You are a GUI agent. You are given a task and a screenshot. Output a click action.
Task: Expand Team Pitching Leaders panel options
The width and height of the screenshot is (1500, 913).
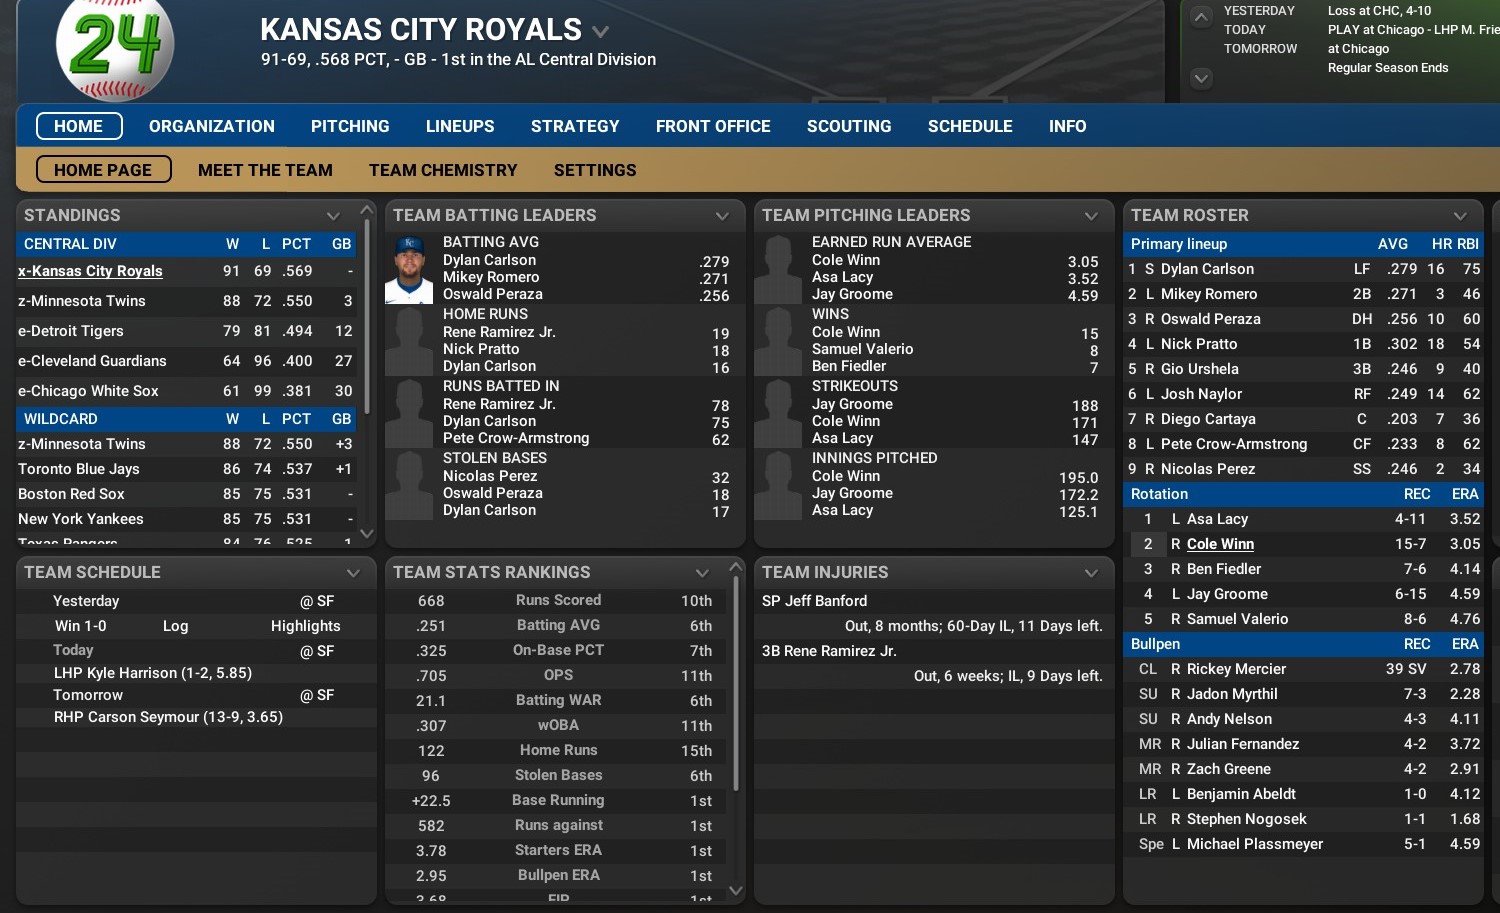(1091, 216)
